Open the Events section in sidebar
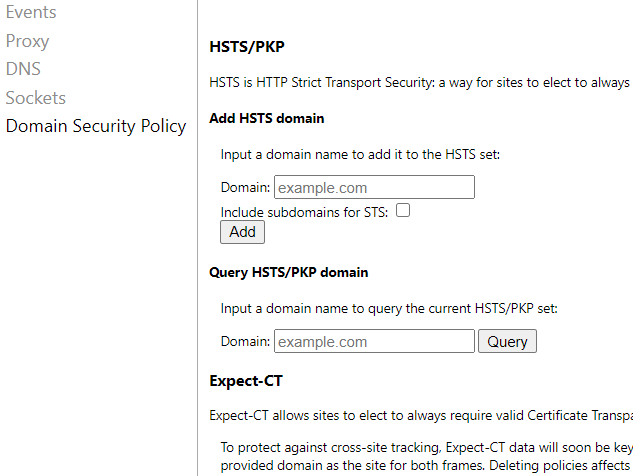This screenshot has height=476, width=633. coord(31,12)
